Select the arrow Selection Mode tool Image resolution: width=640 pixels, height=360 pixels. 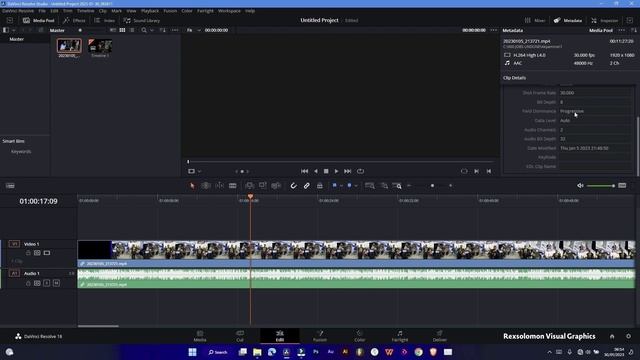click(192, 186)
